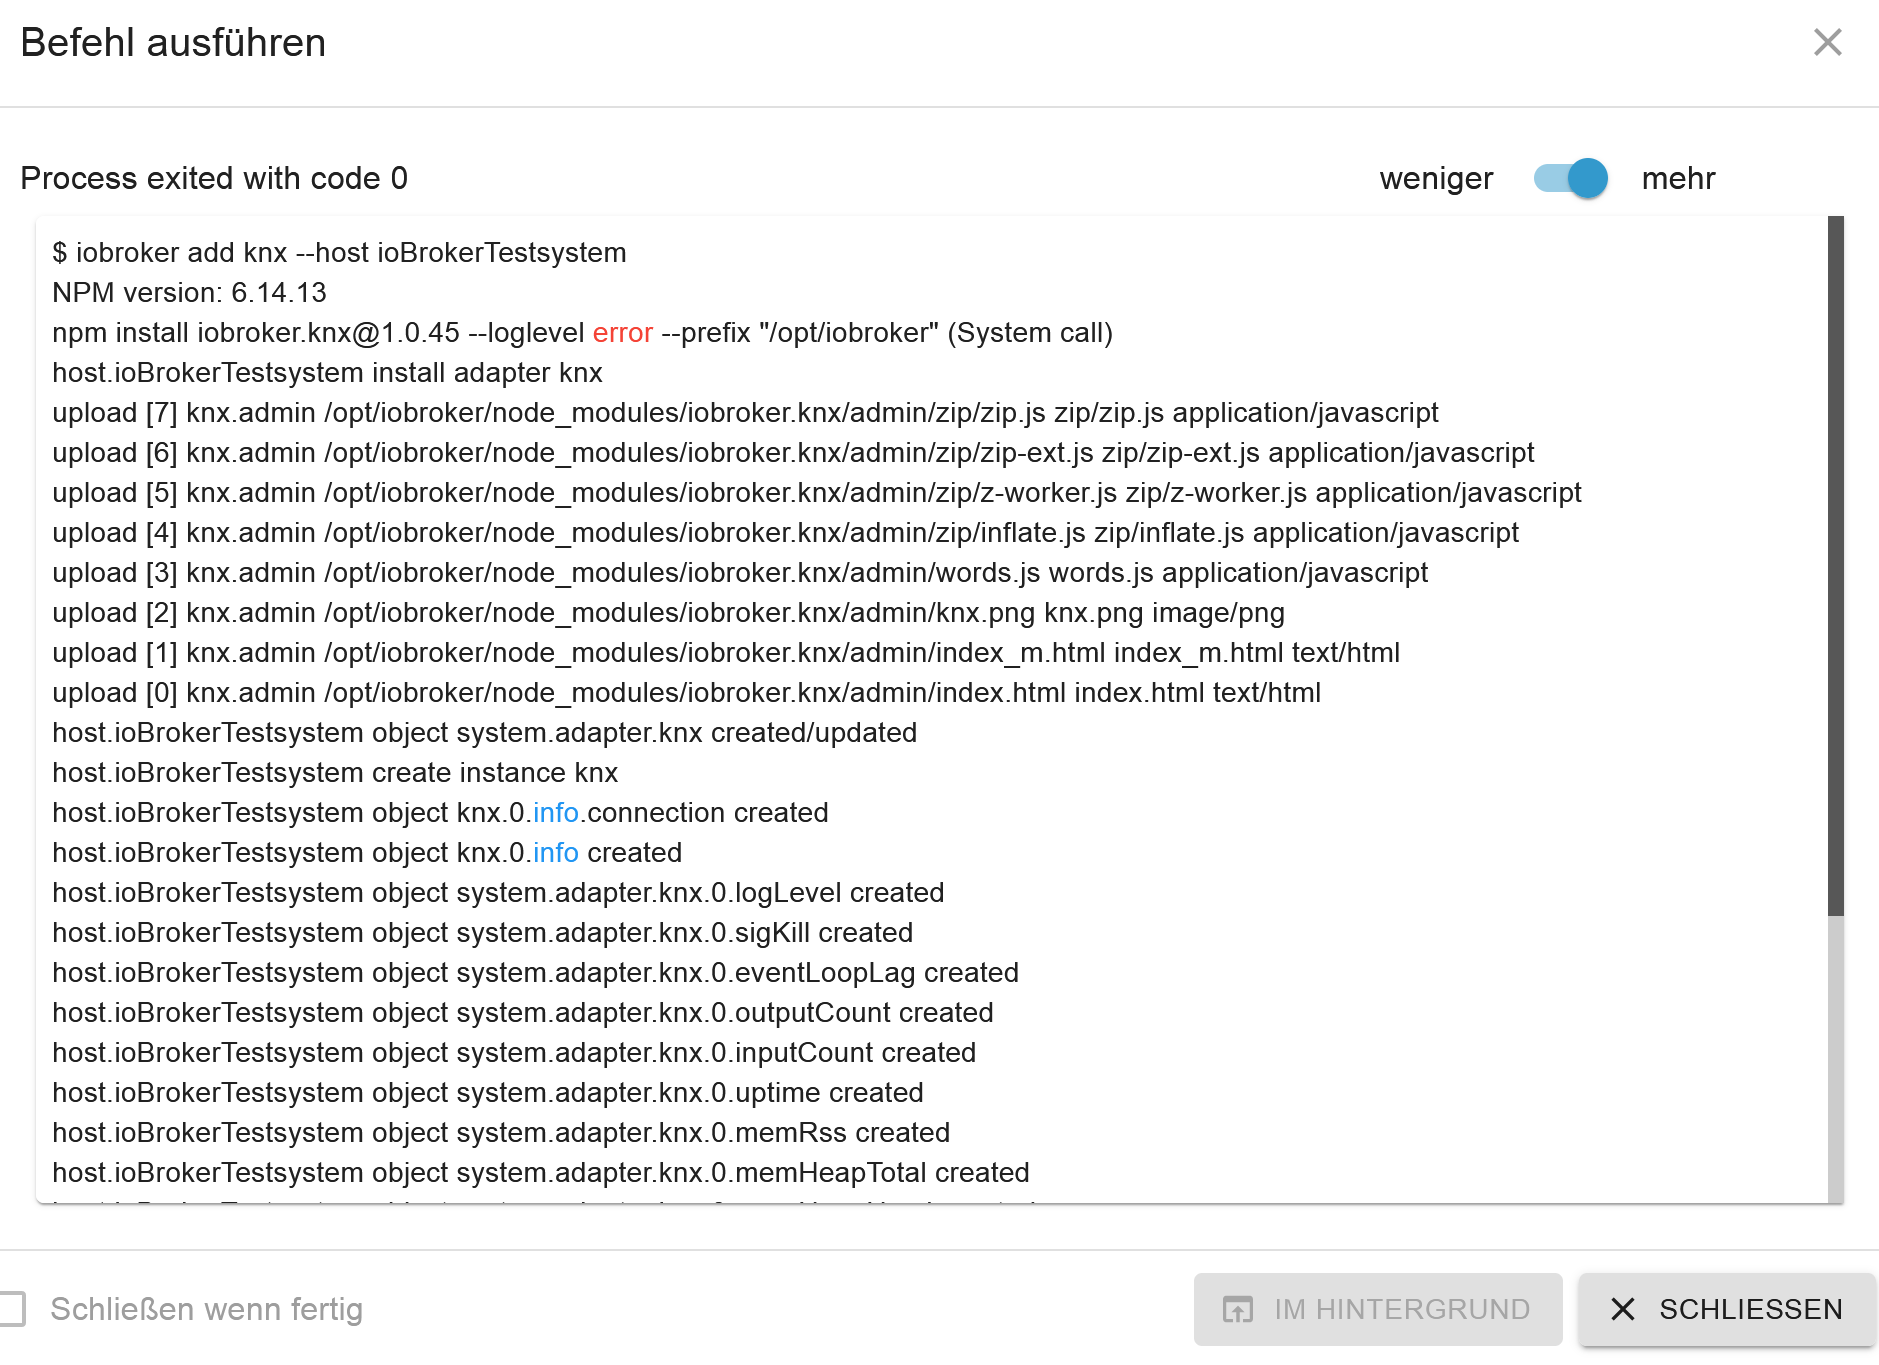Image resolution: width=1879 pixels, height=1365 pixels.
Task: Enable the 'Schließen wenn fertig' checkbox
Action: point(12,1309)
